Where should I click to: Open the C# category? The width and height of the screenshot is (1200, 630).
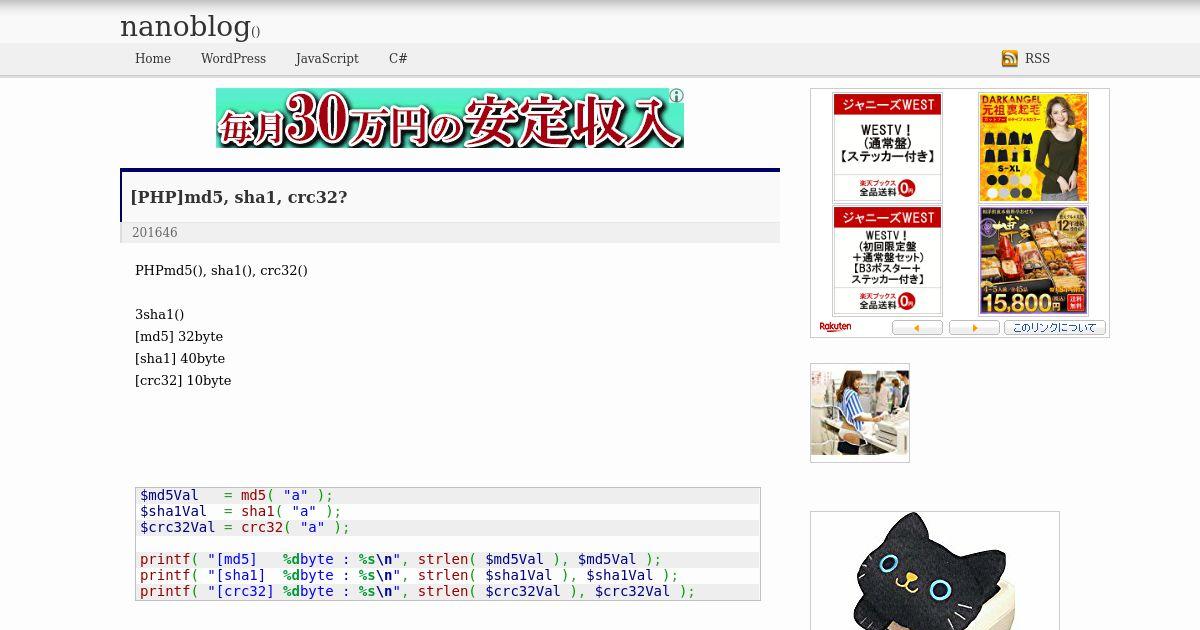click(x=398, y=59)
